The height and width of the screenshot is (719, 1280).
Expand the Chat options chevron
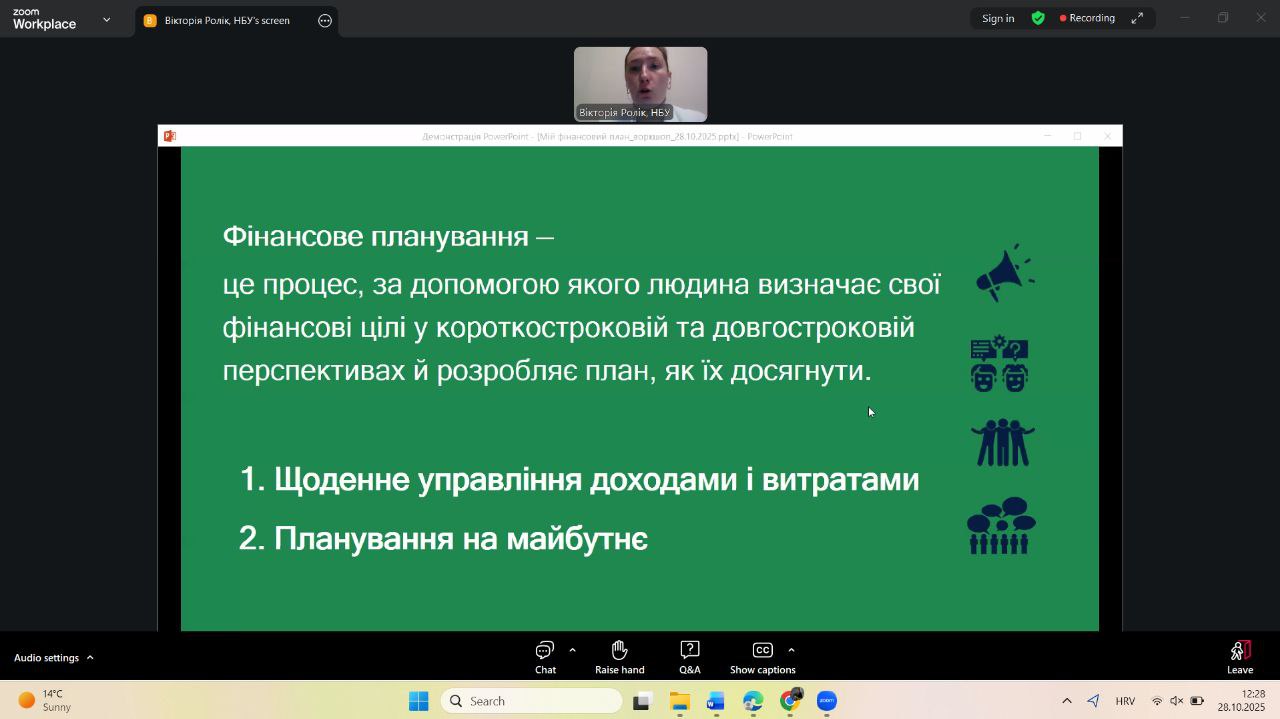click(x=572, y=650)
